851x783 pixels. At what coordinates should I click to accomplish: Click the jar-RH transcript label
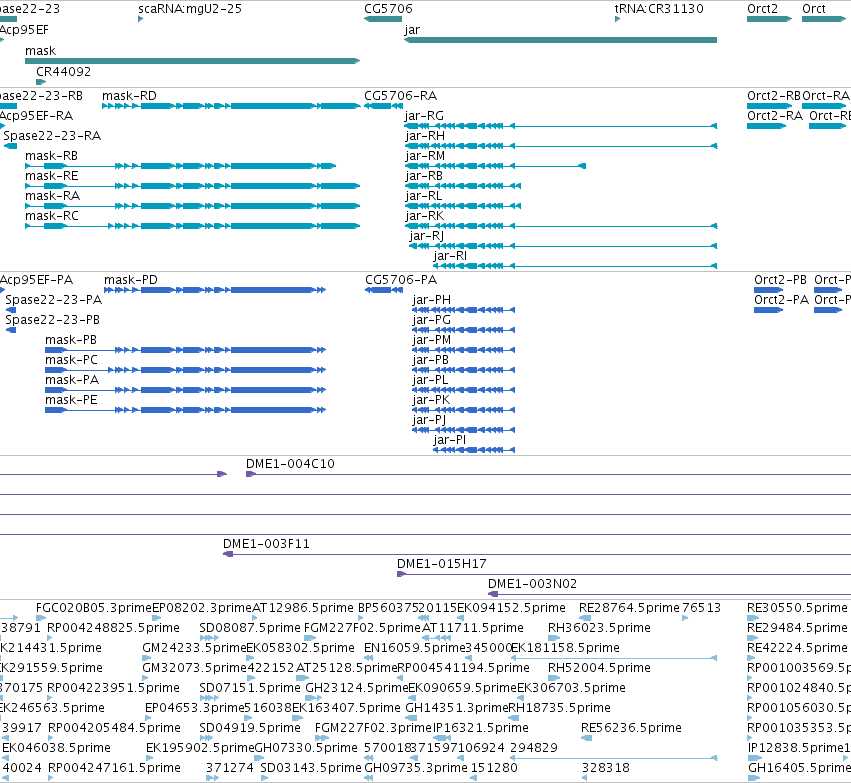[426, 136]
